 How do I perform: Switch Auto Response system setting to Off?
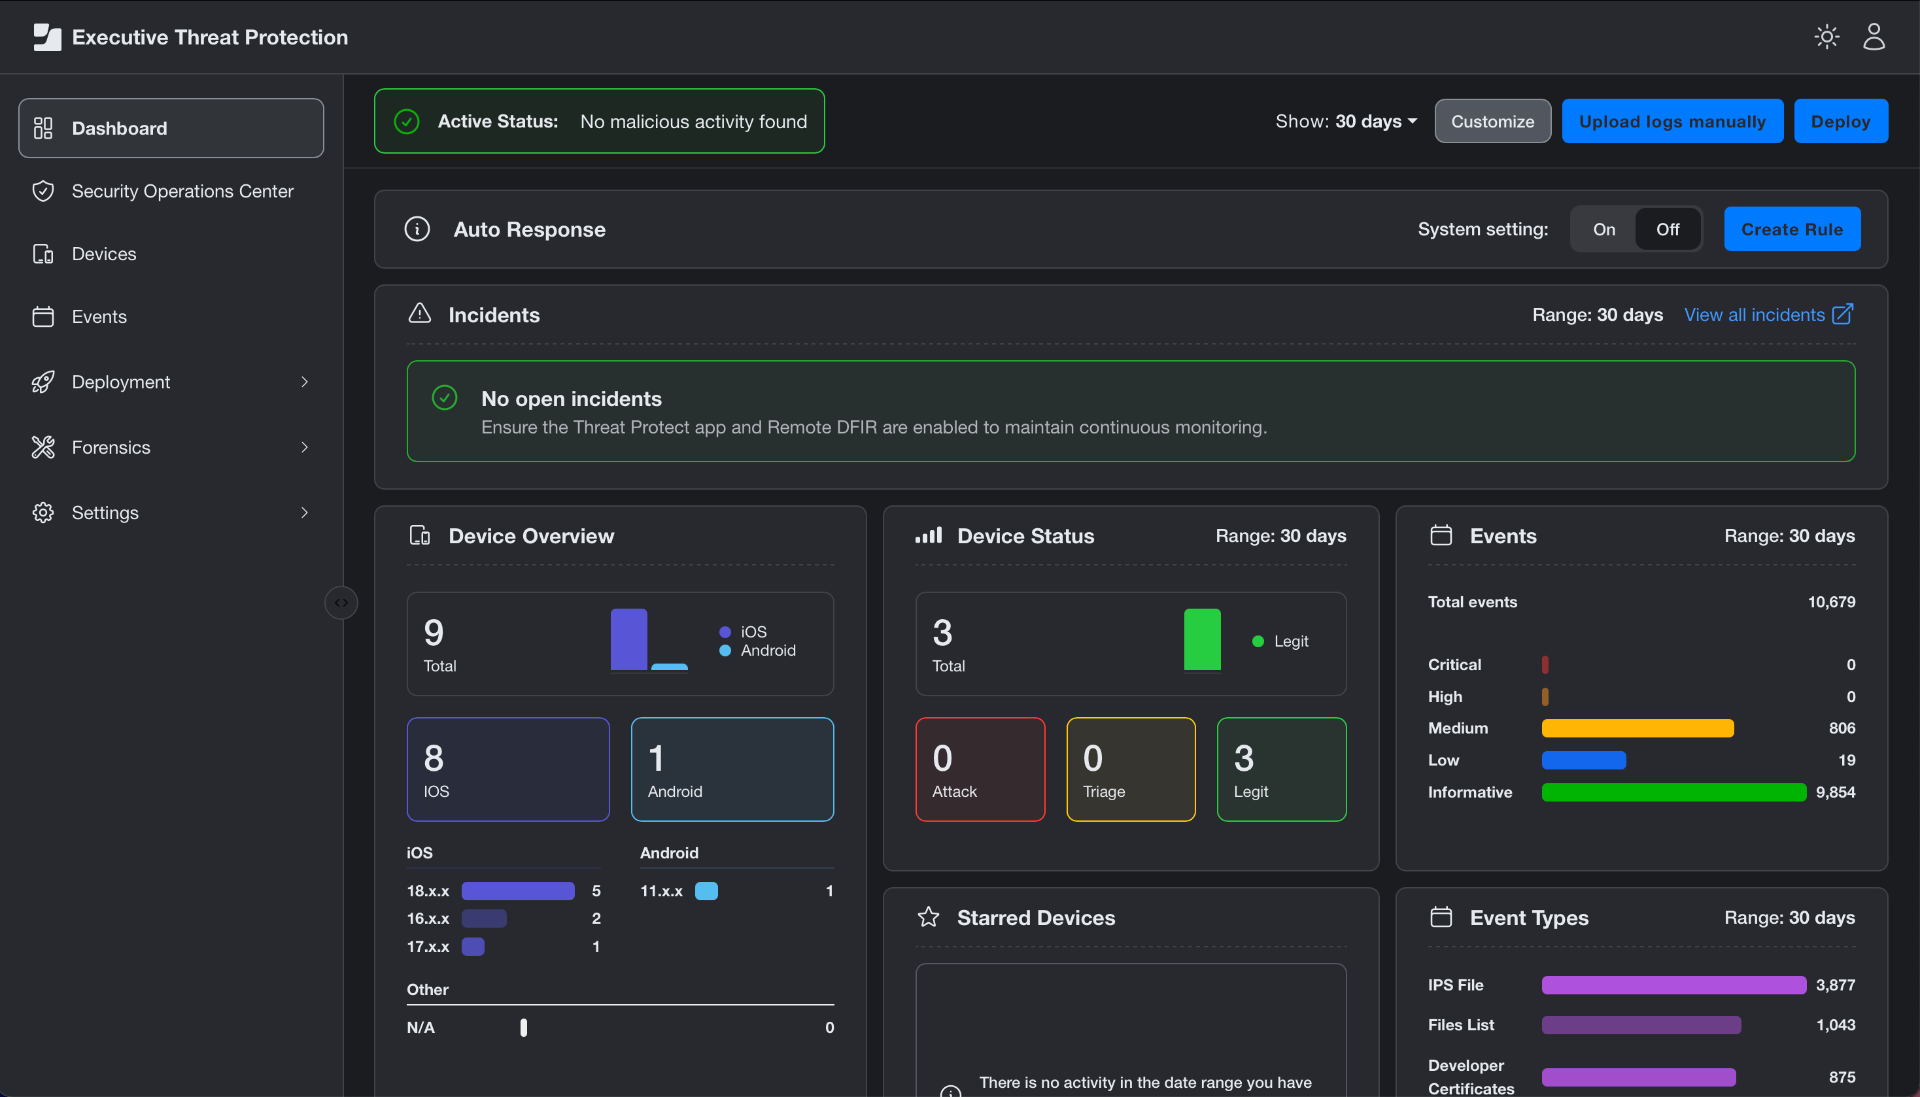1667,229
